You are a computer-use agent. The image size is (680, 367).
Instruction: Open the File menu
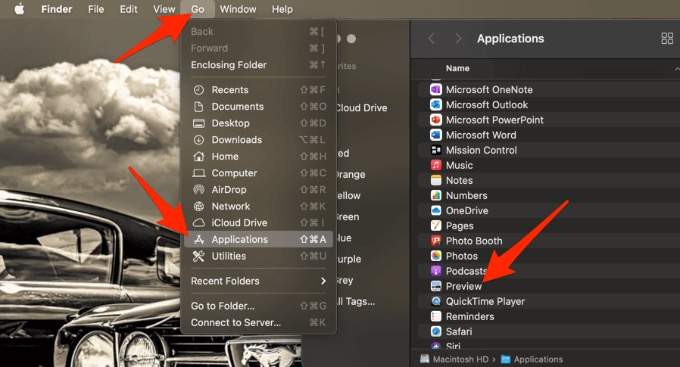tap(96, 9)
